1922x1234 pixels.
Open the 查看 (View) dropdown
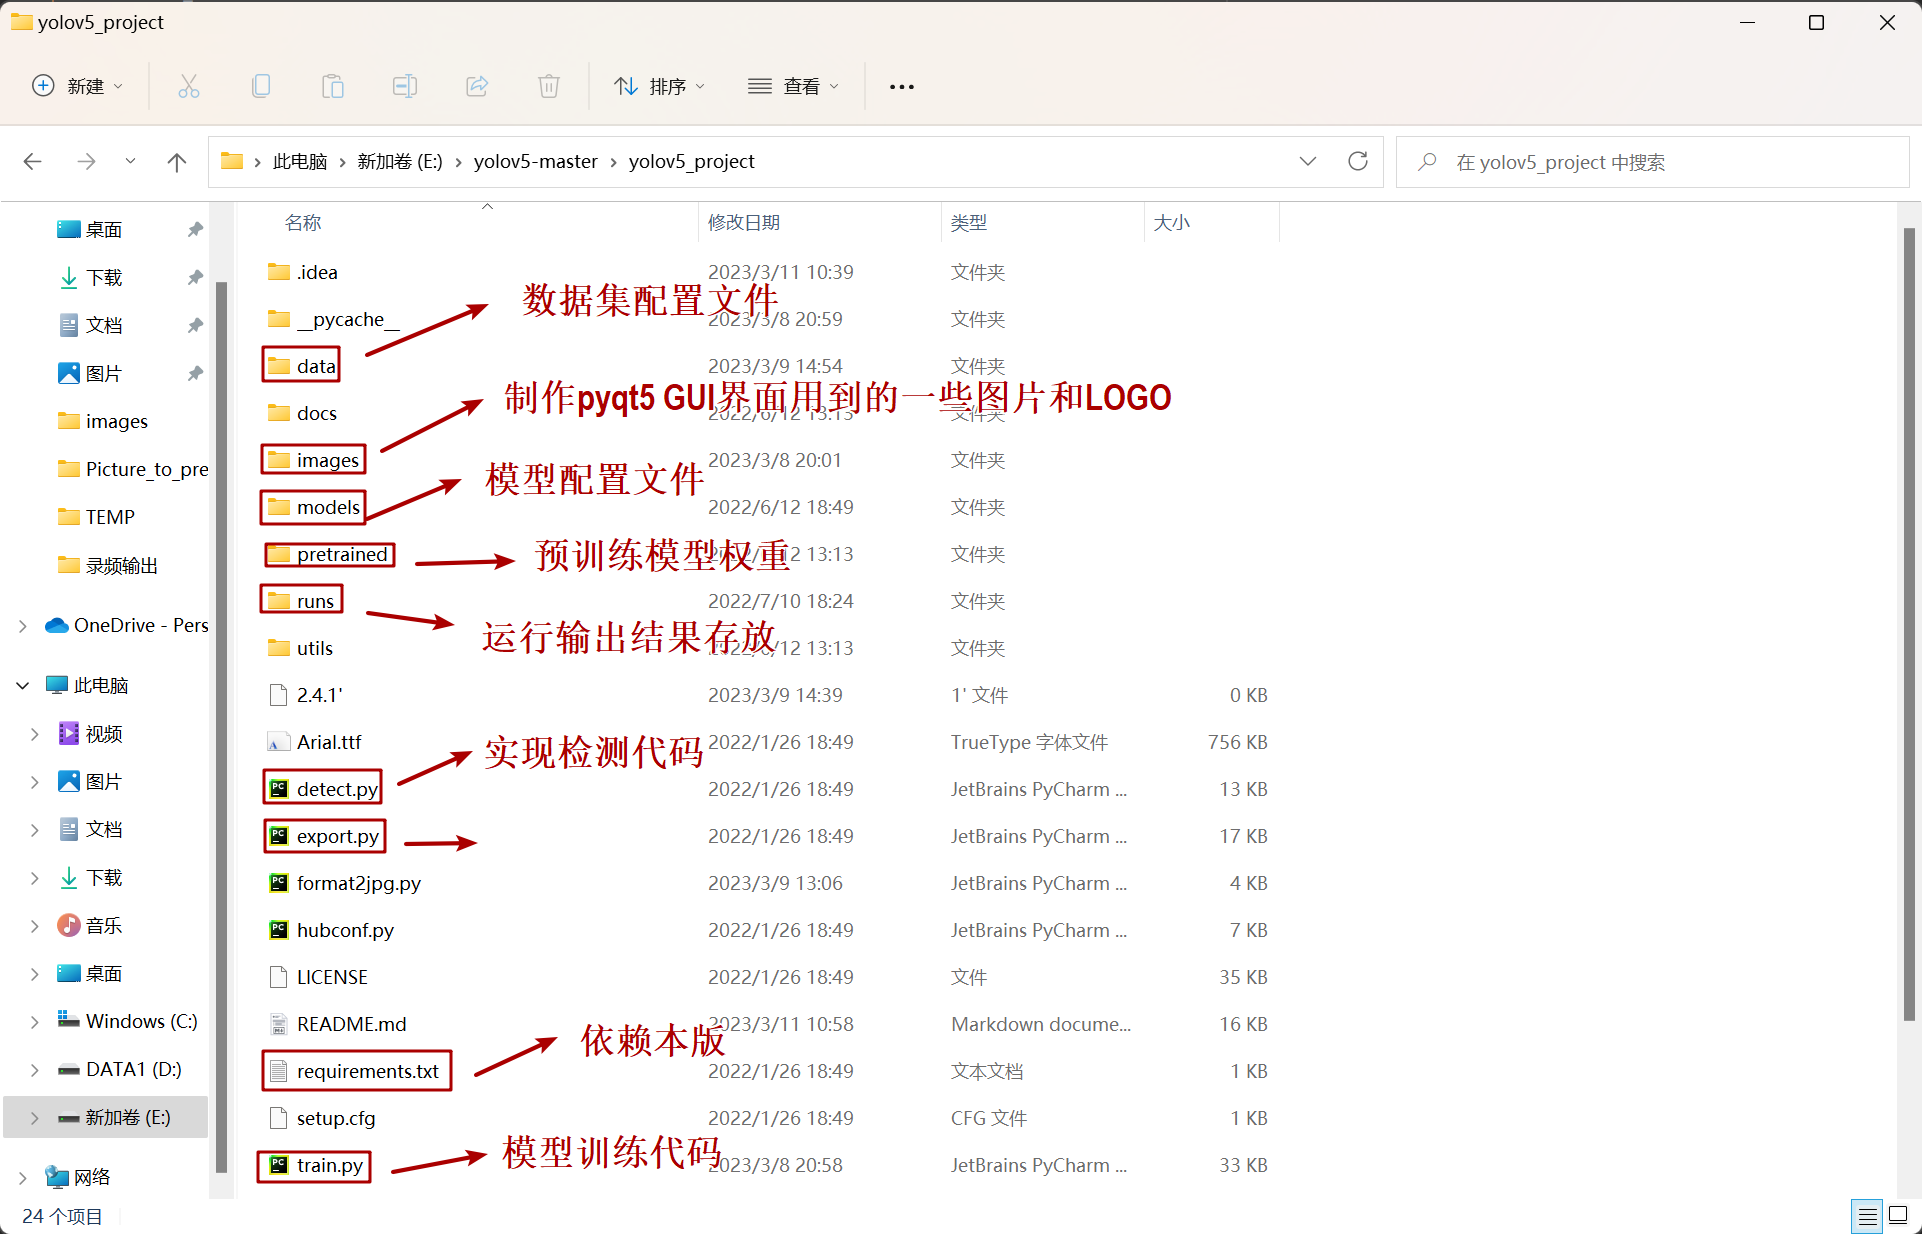click(793, 86)
